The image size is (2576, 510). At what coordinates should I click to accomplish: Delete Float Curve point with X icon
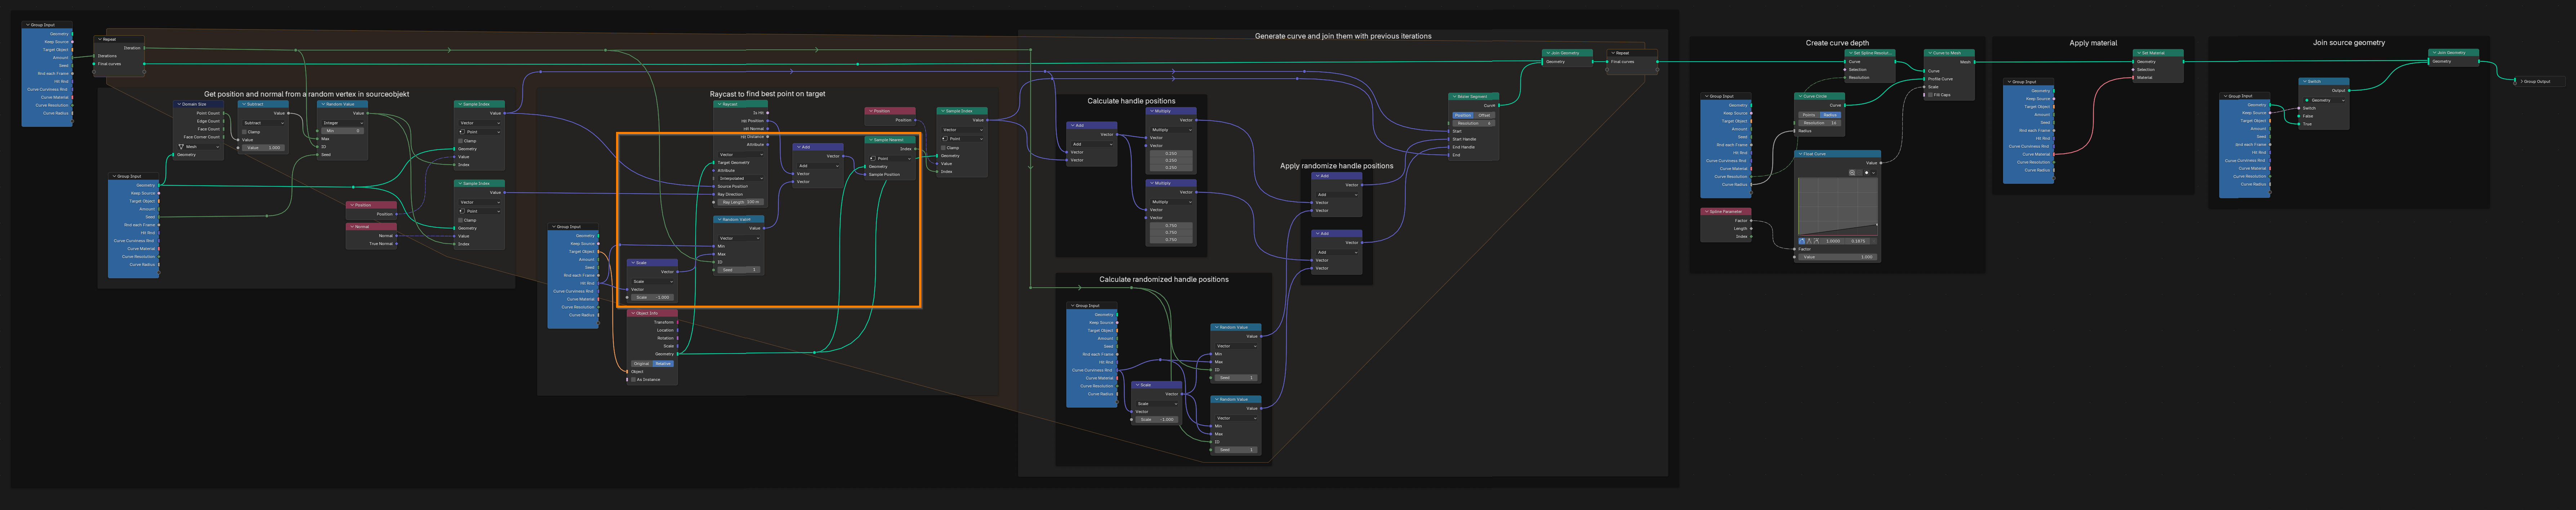click(x=1874, y=241)
